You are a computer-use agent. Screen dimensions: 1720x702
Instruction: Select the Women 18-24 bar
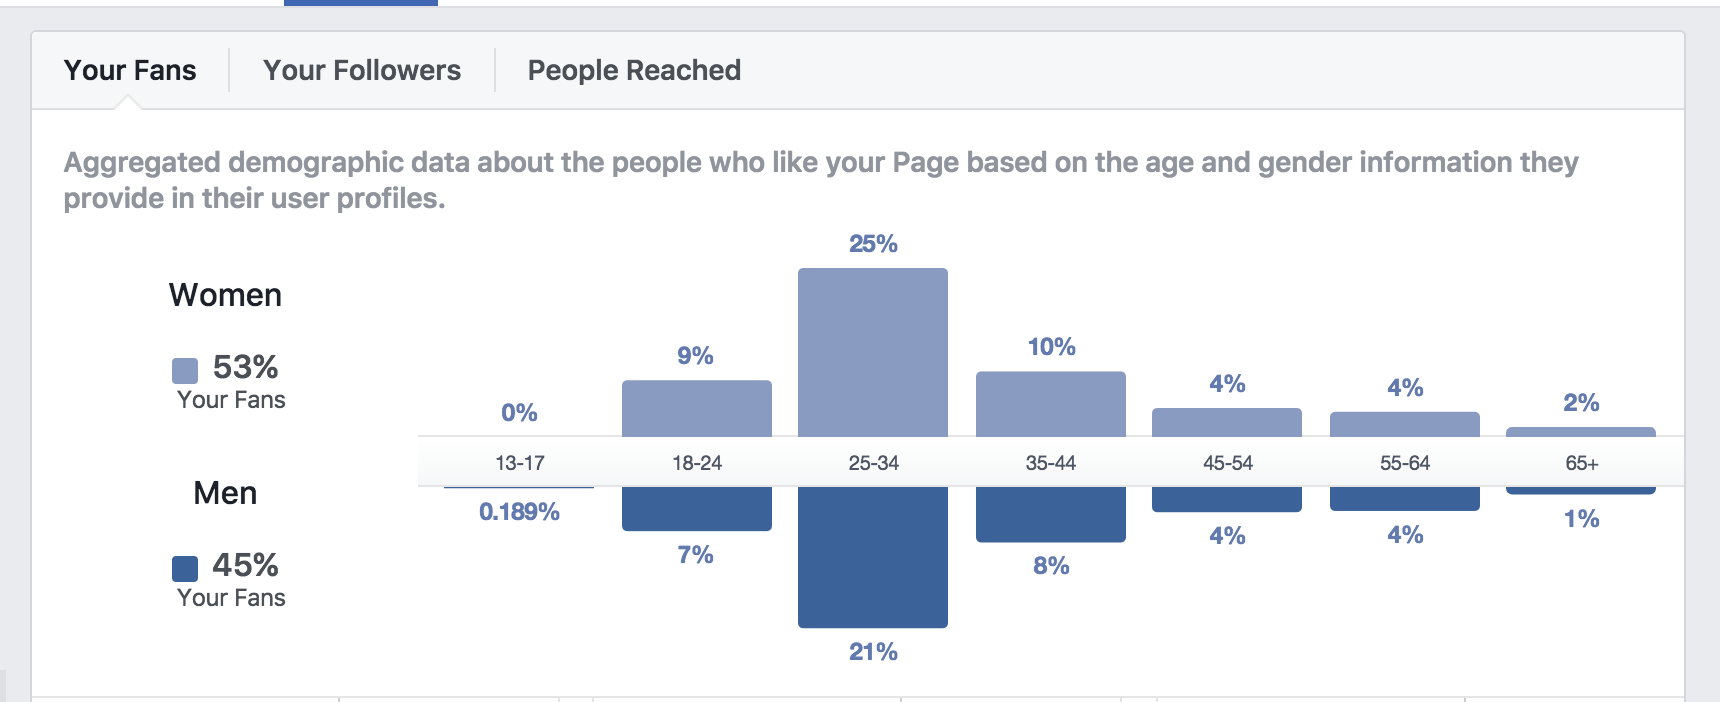coord(696,408)
